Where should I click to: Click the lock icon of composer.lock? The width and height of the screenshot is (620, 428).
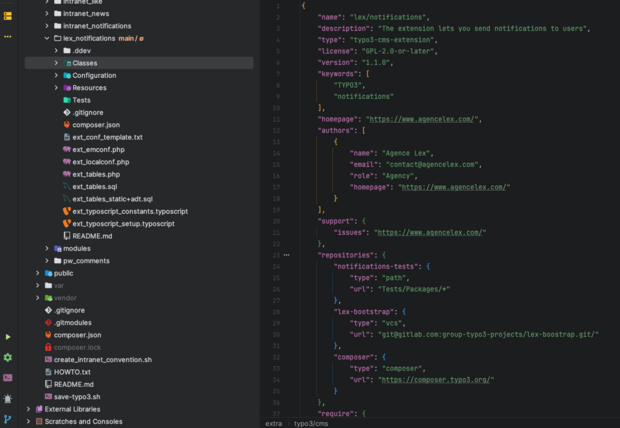coord(48,347)
